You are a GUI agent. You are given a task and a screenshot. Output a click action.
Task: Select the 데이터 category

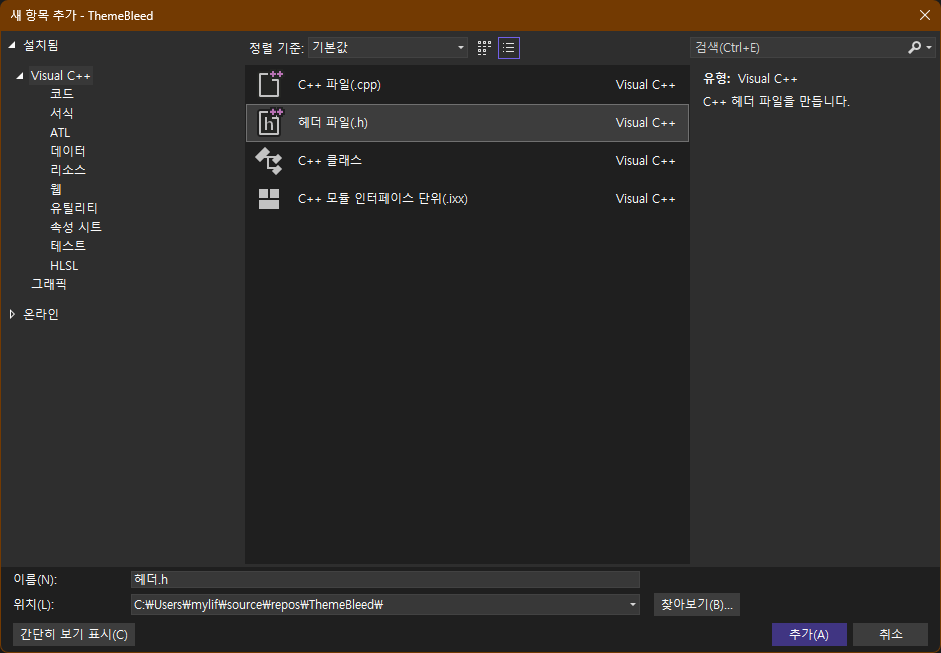pos(68,151)
